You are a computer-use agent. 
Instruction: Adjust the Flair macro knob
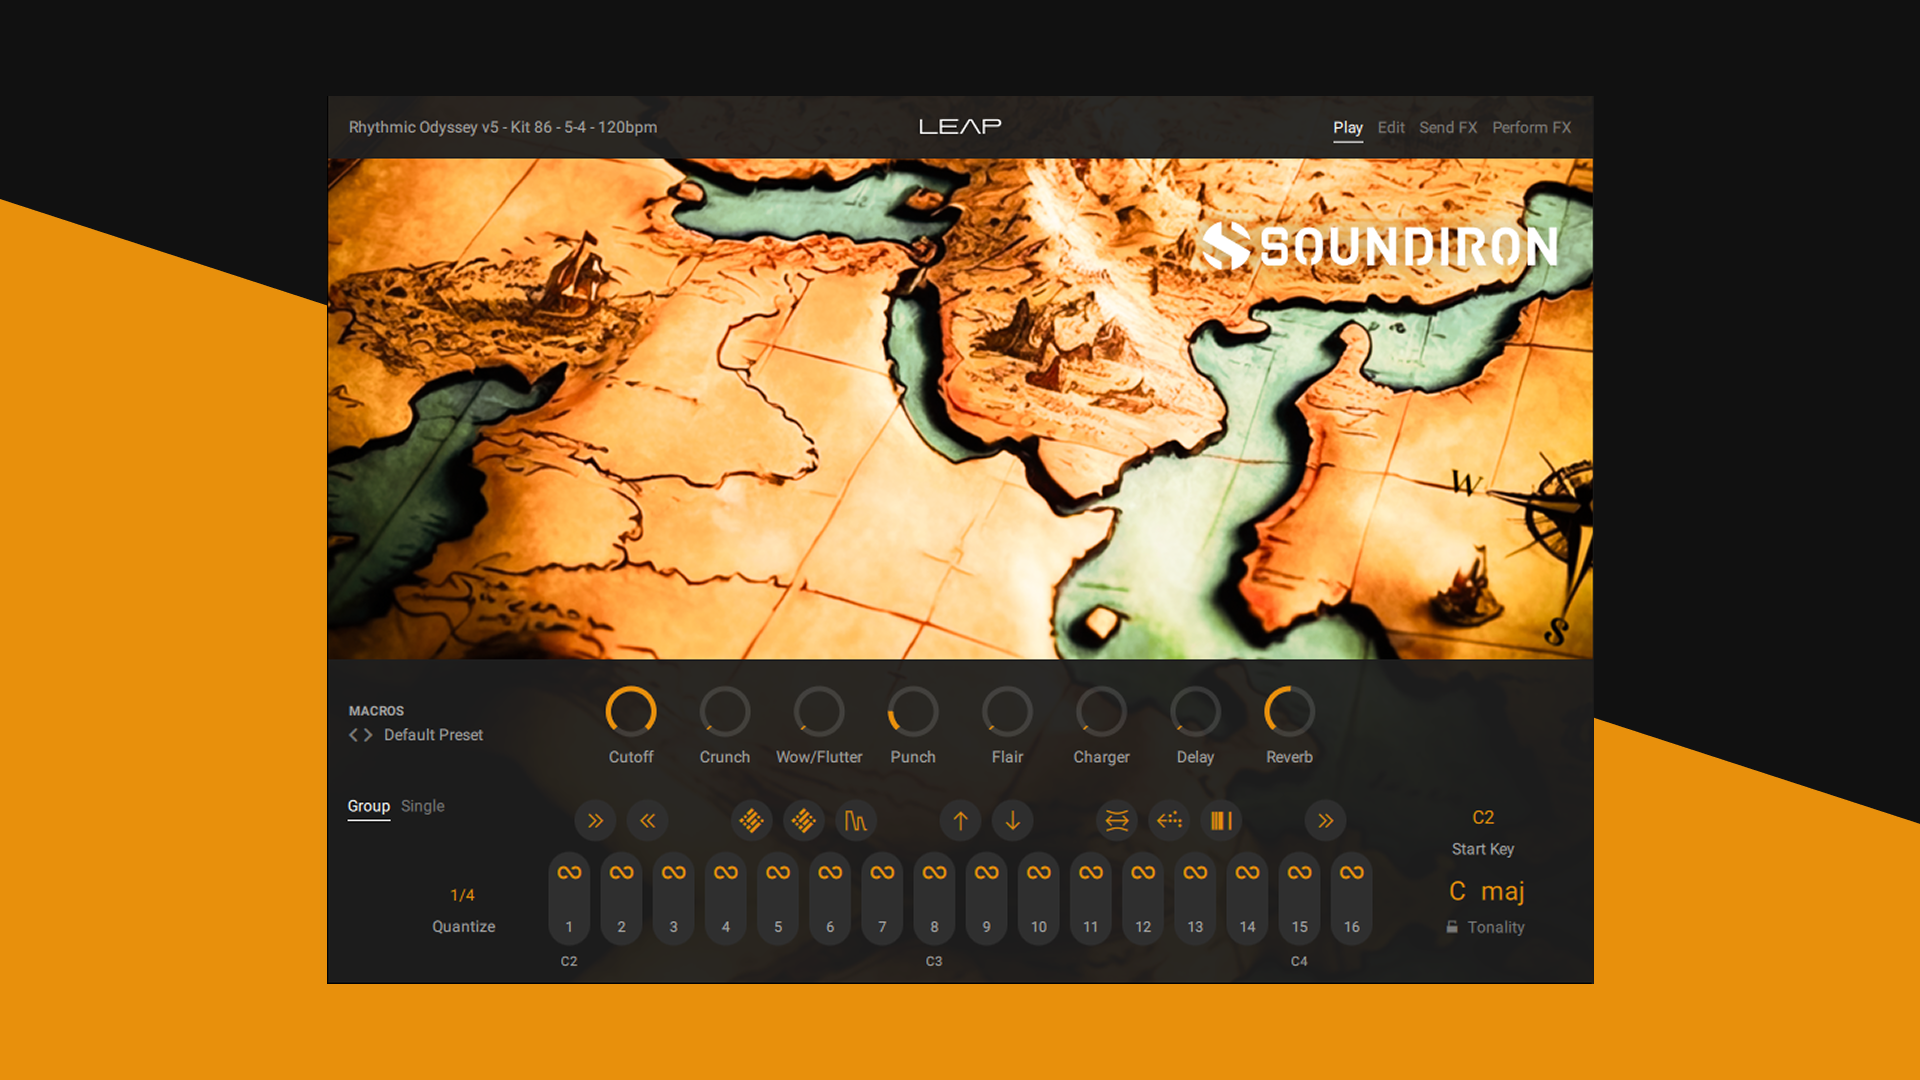[x=1007, y=711]
